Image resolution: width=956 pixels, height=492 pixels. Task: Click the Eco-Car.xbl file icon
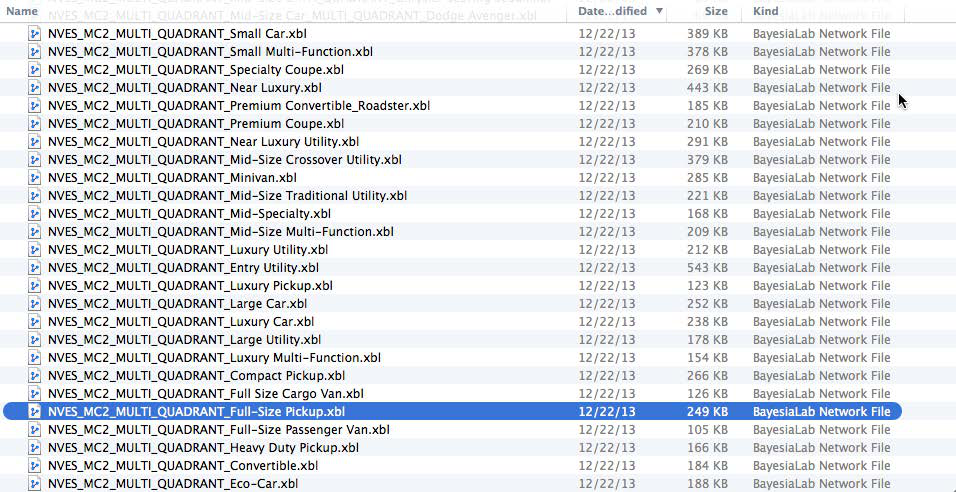35,484
